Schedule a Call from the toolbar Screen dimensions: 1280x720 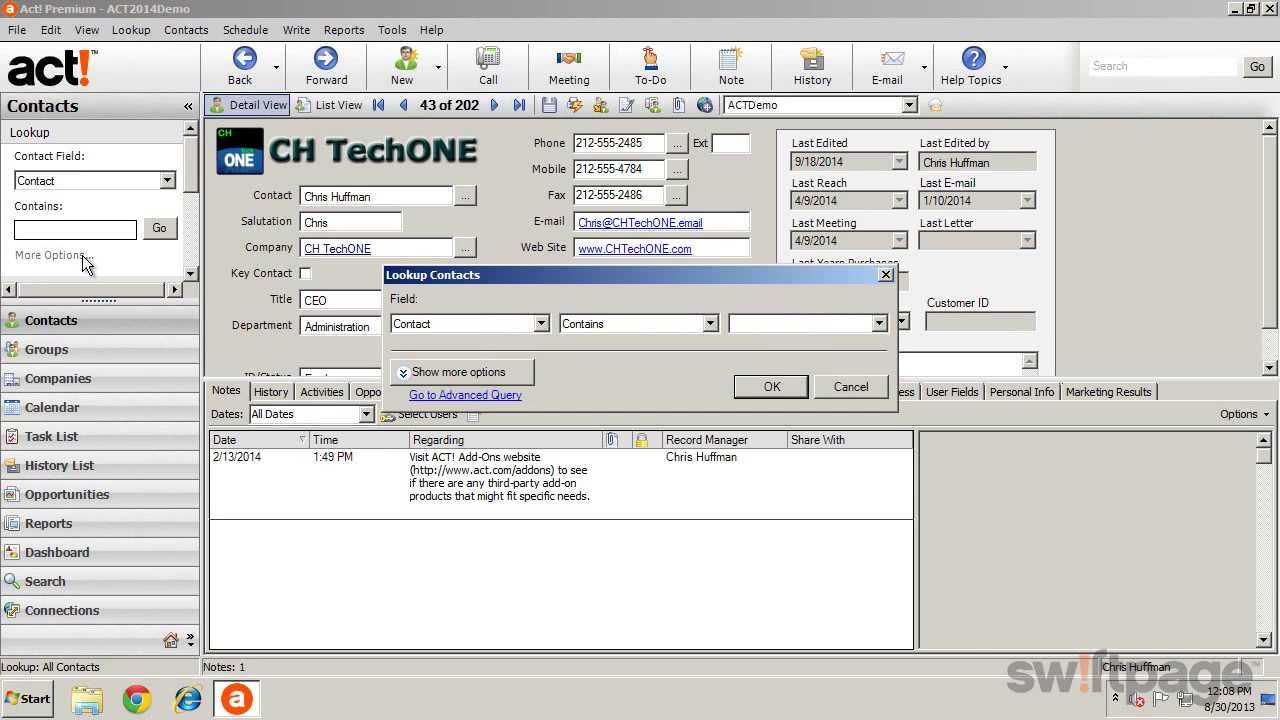tap(488, 66)
